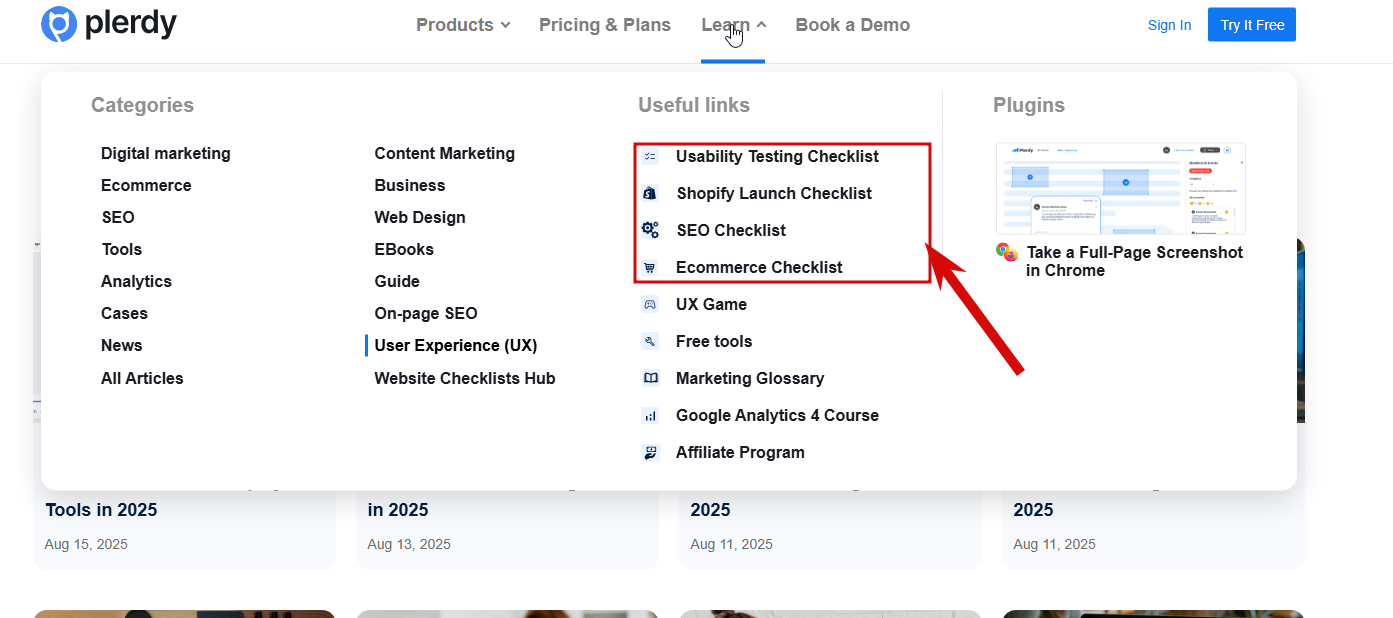
Task: Select User Experience (UX) category
Action: [x=456, y=345]
